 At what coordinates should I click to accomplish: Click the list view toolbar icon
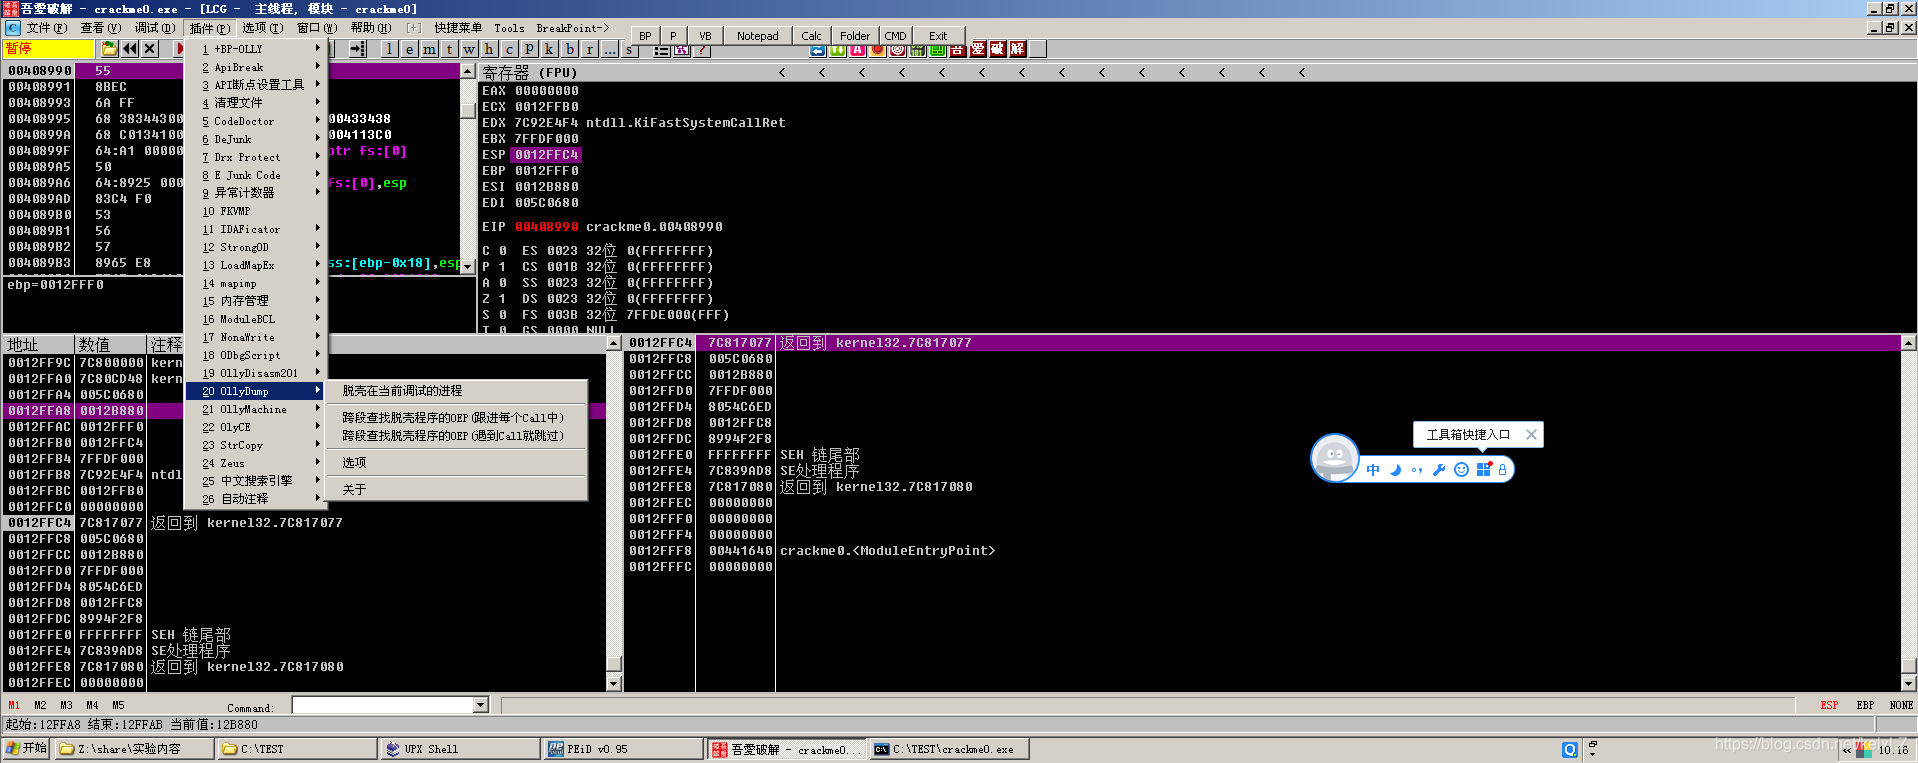[661, 49]
